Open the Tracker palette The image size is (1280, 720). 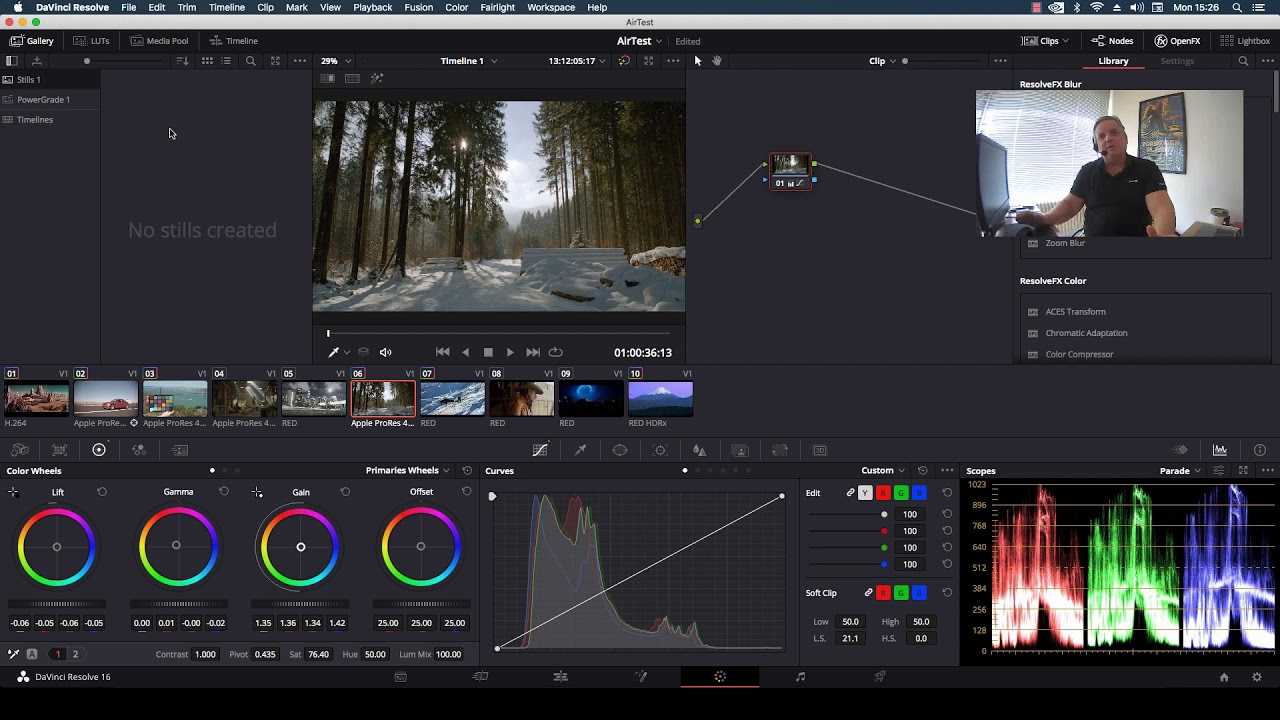coord(660,450)
